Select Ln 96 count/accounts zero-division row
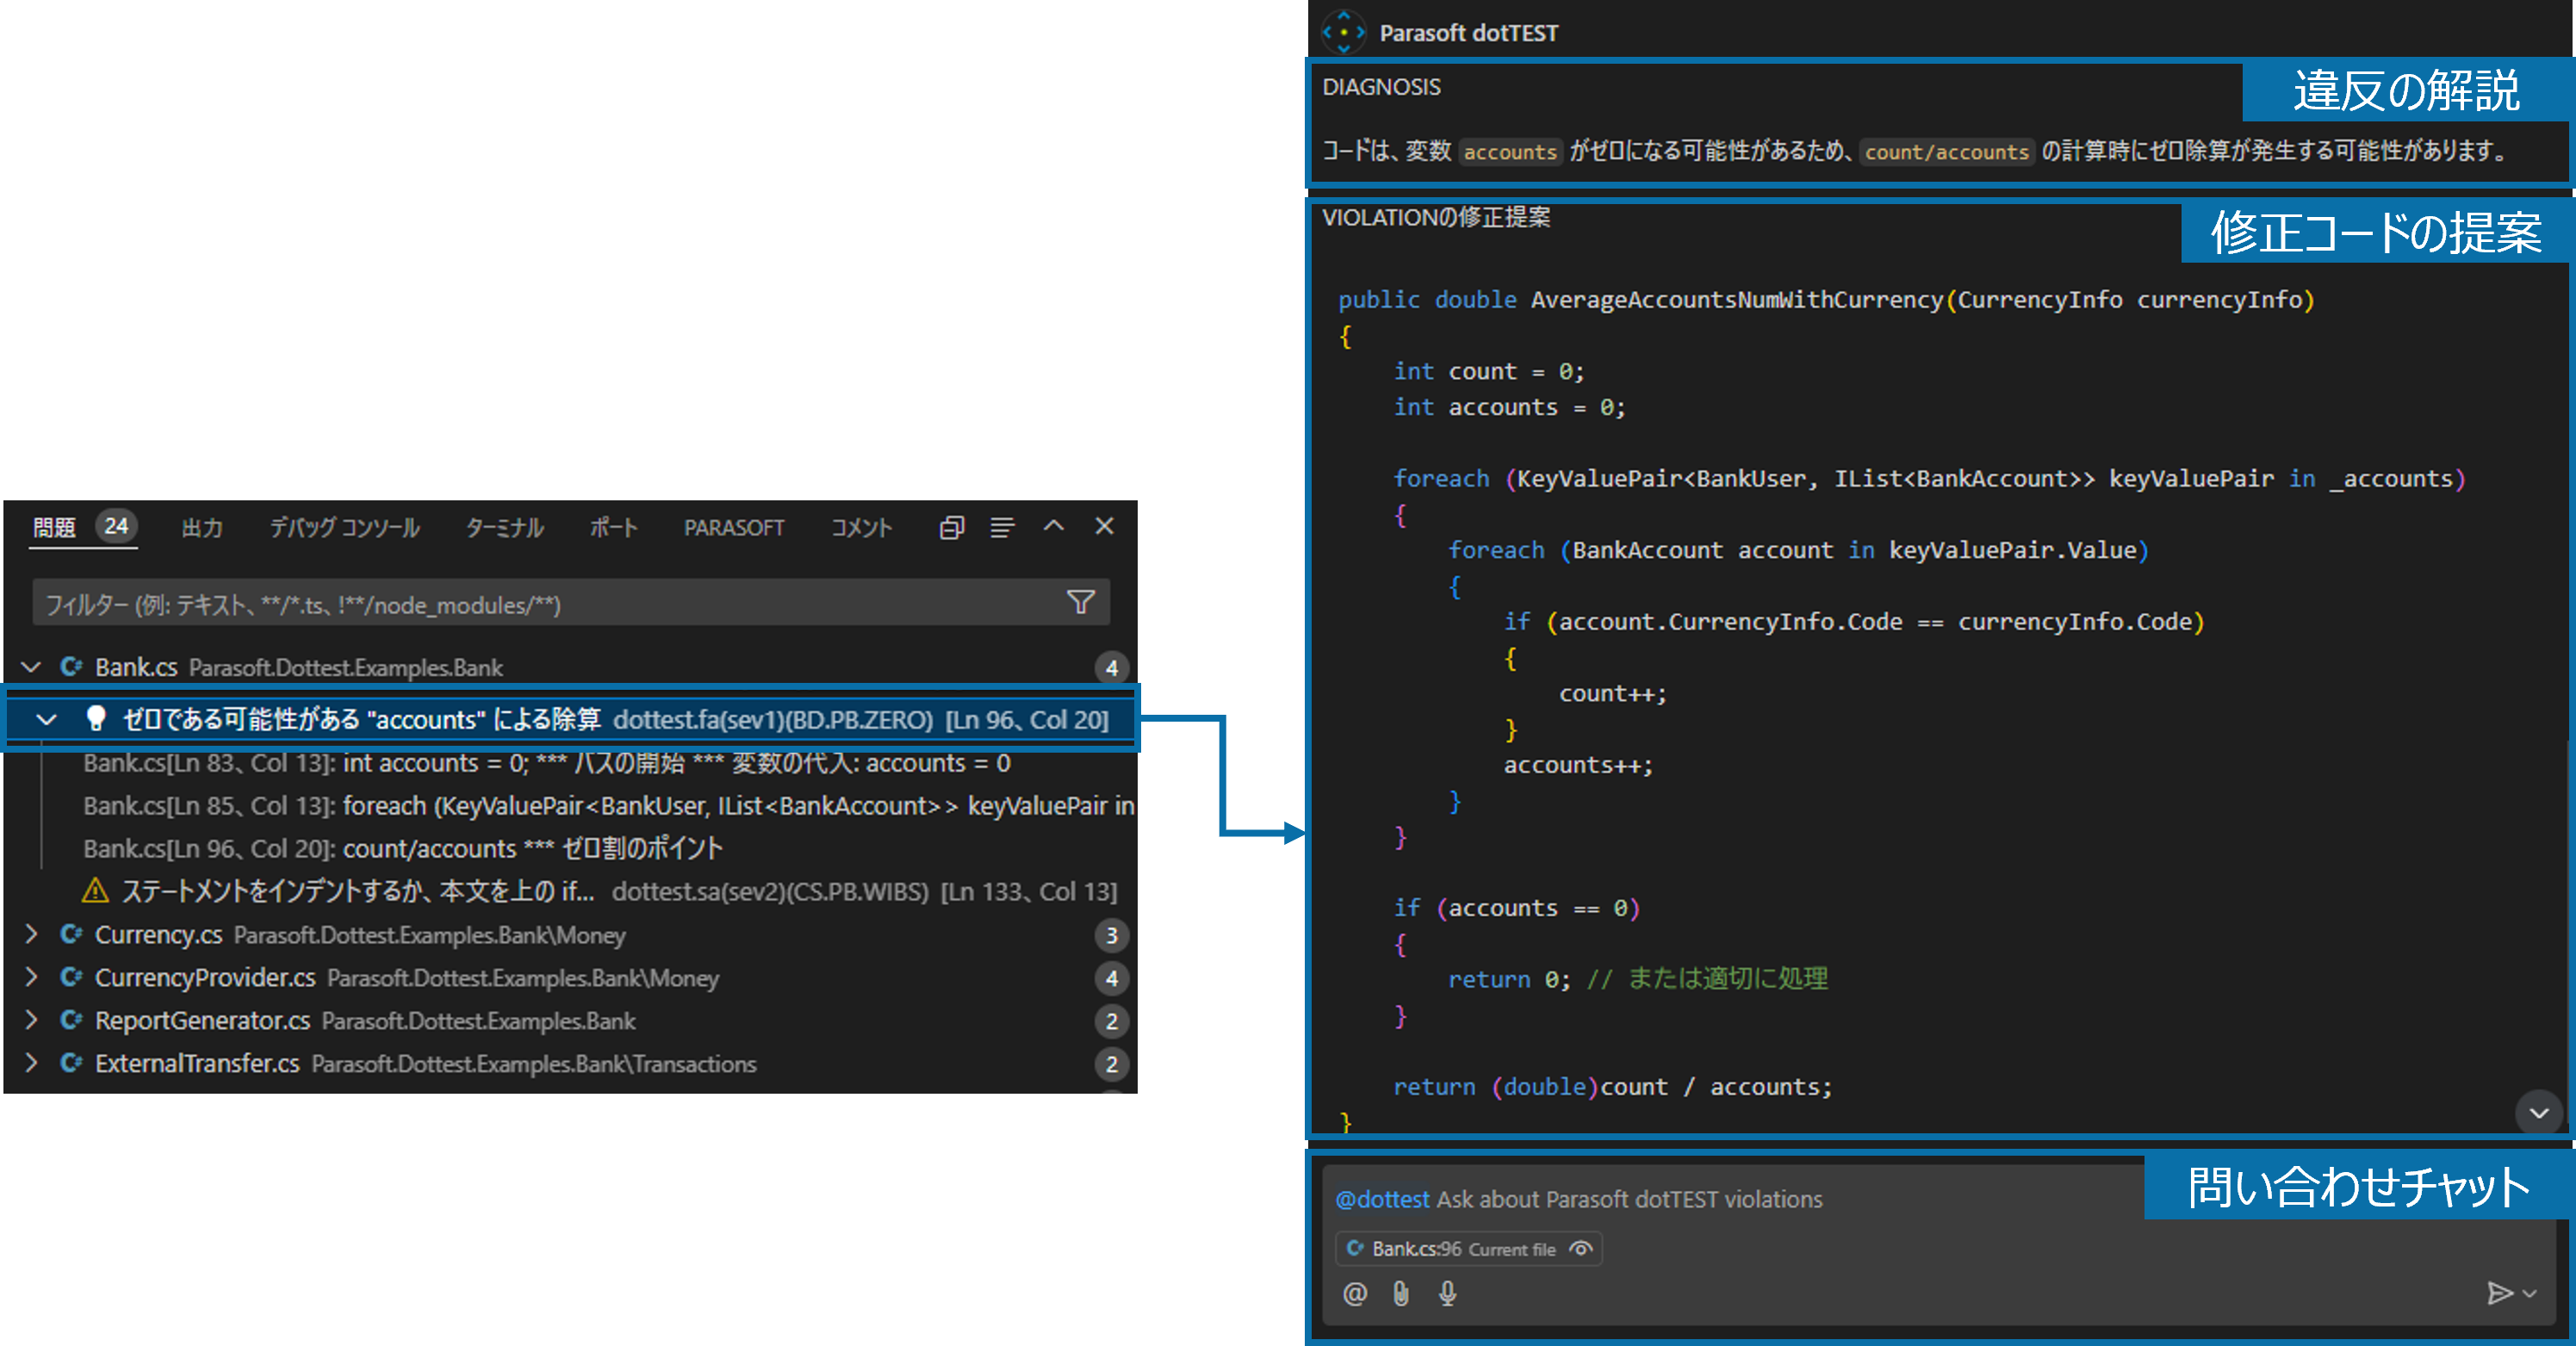 (x=403, y=849)
